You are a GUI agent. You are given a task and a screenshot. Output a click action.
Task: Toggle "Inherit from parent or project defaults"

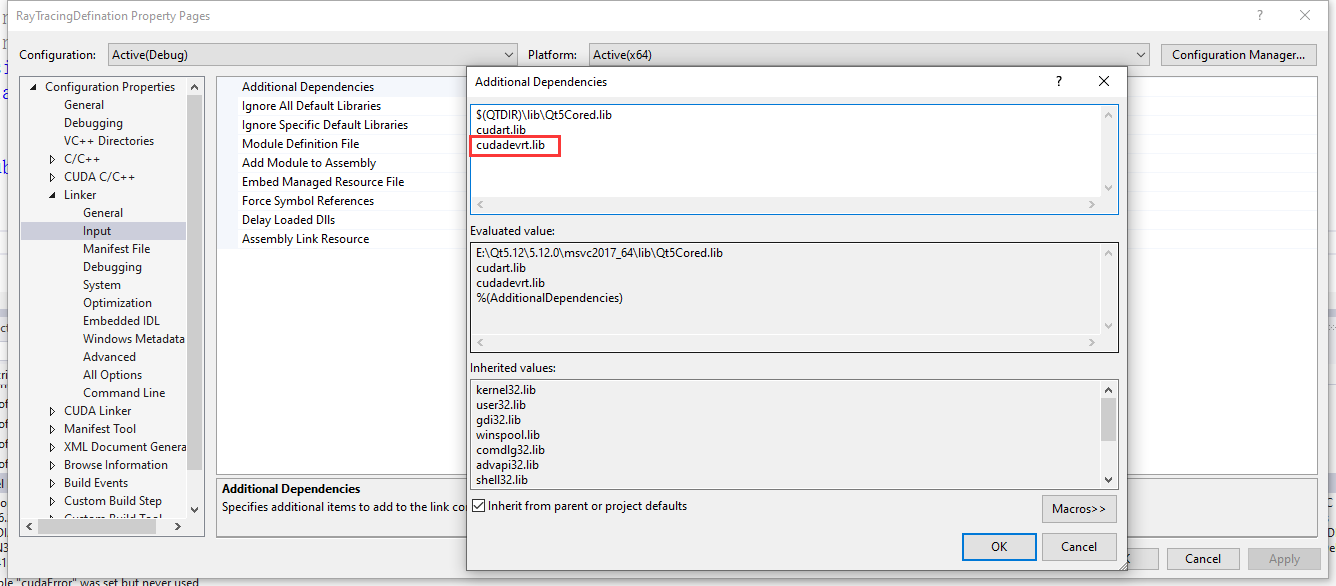[x=477, y=505]
